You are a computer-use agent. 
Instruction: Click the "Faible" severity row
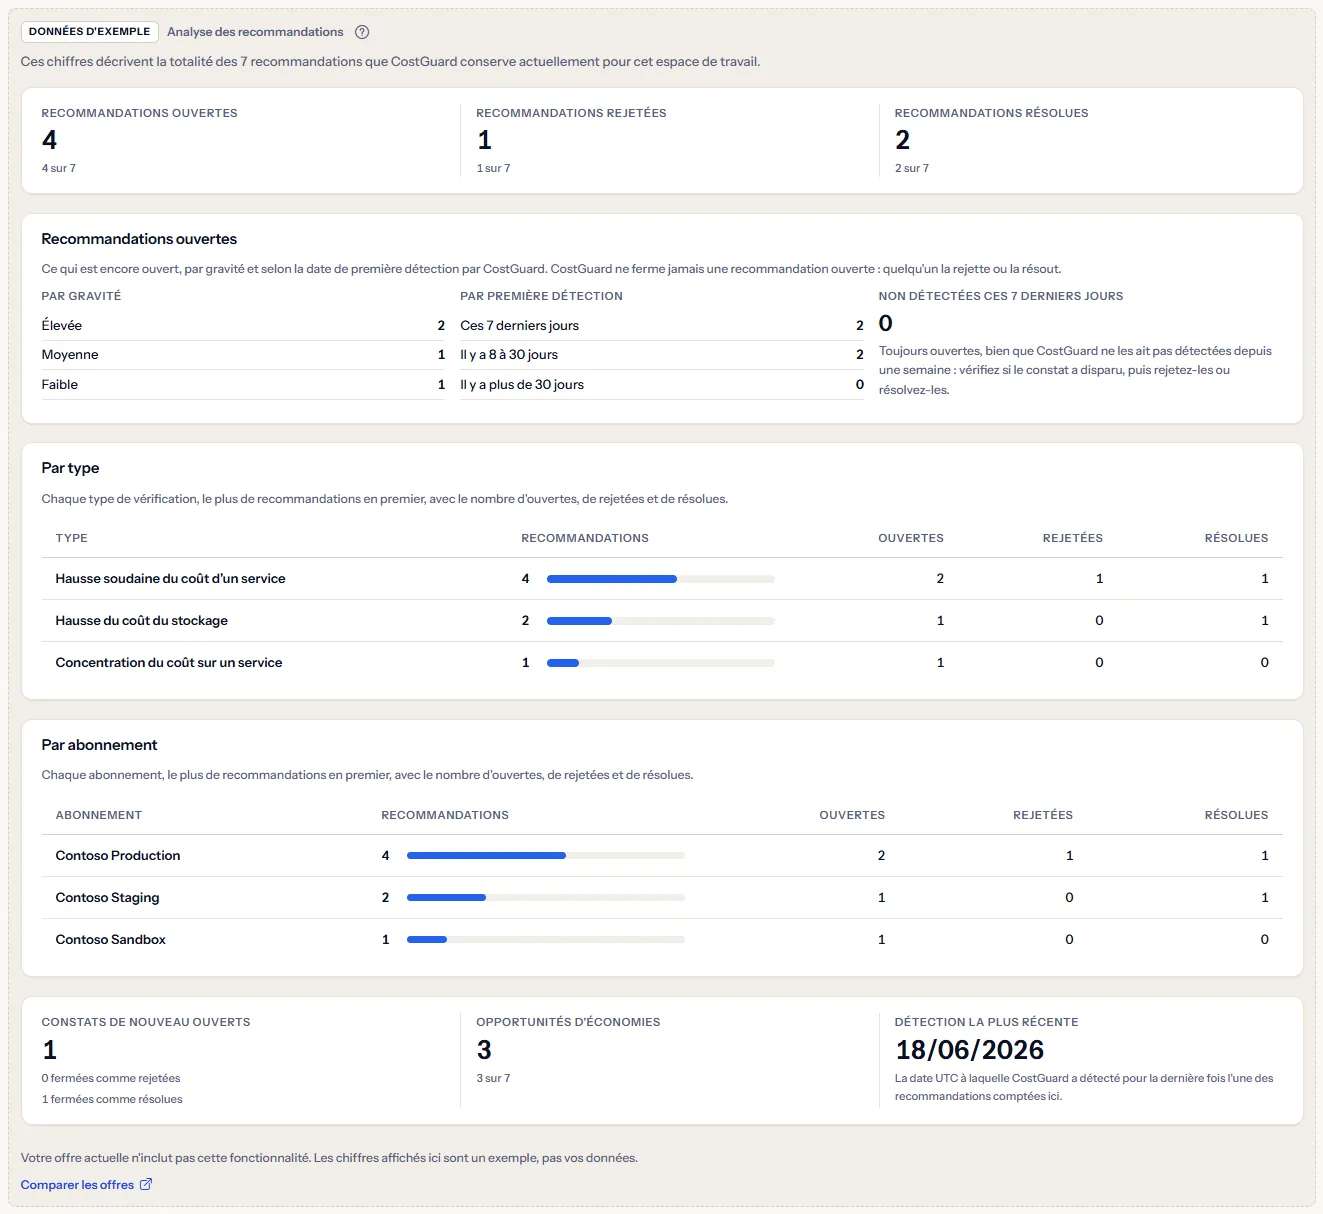tap(243, 385)
